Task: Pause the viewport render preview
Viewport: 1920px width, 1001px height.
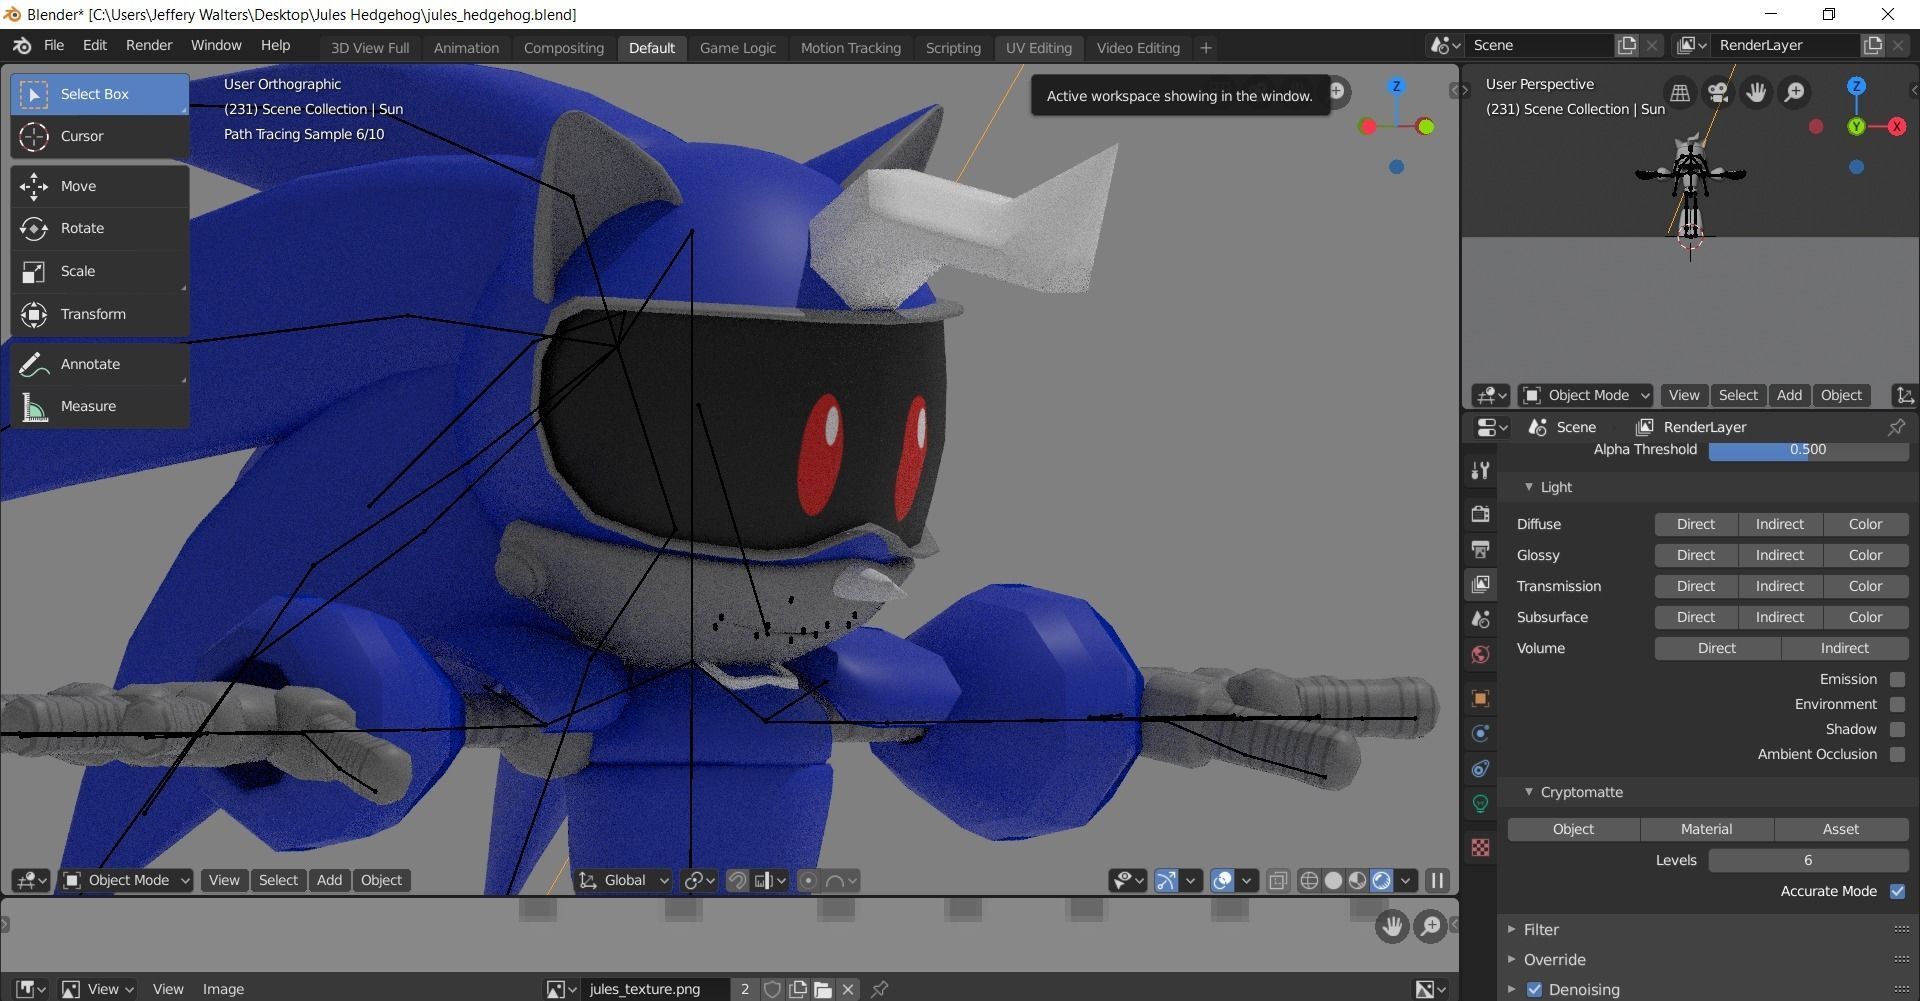Action: (1437, 880)
